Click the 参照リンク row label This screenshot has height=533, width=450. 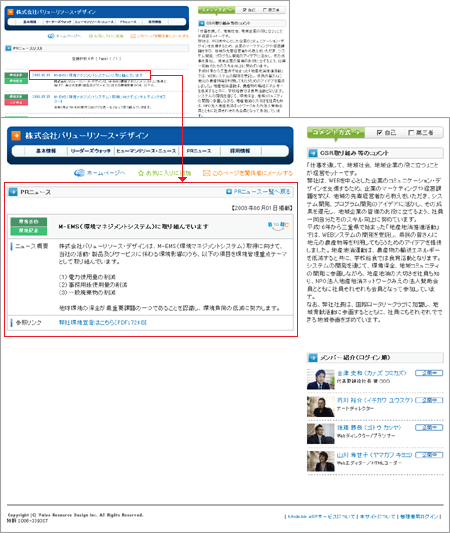(29, 323)
